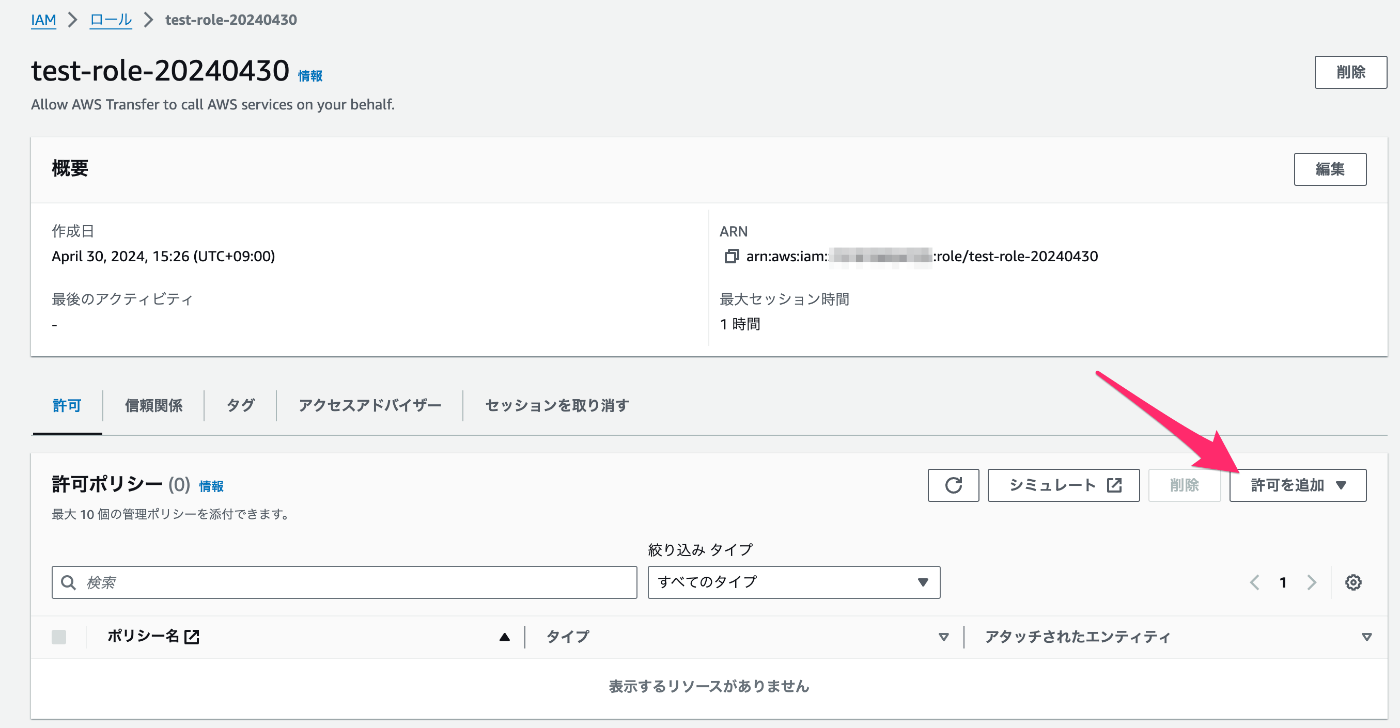Image resolution: width=1400 pixels, height=728 pixels.
Task: Open the すべてのタイプ filter dropdown
Action: (x=794, y=582)
